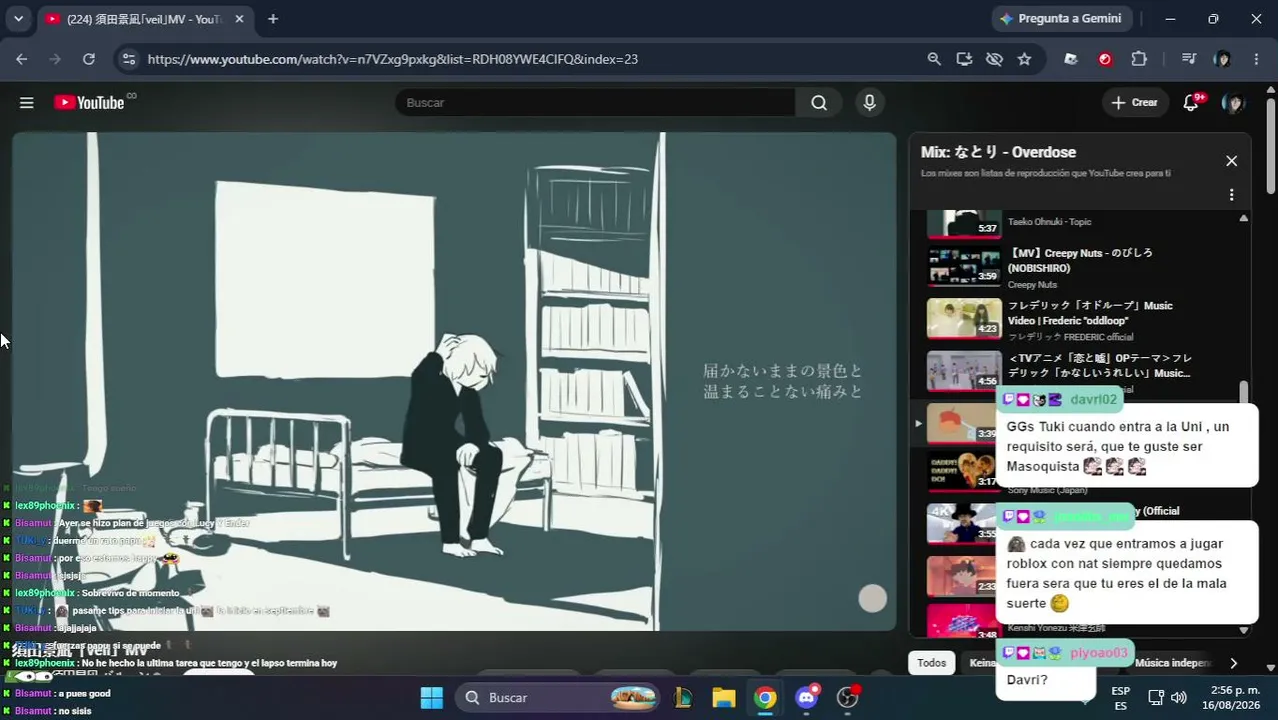This screenshot has width=1278, height=720.
Task: Open the Chrome profile avatar
Action: [x=1222, y=59]
